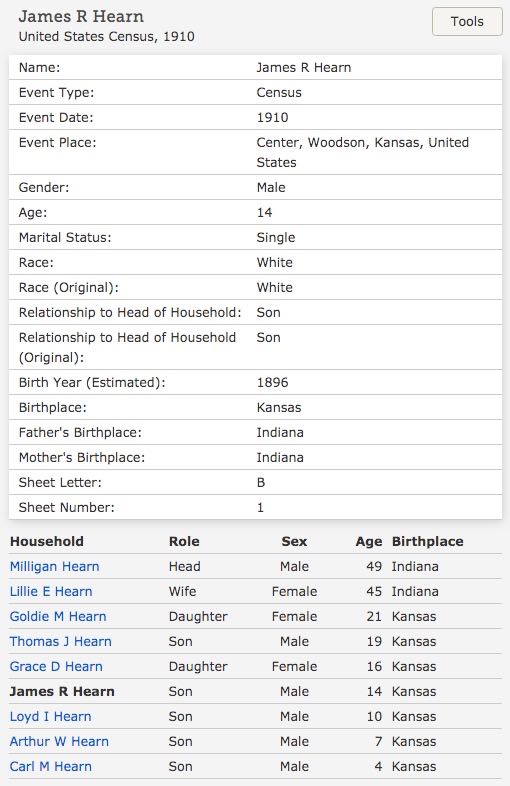Click the United States Census, 1910 subtitle
The height and width of the screenshot is (786, 510).
pos(107,37)
